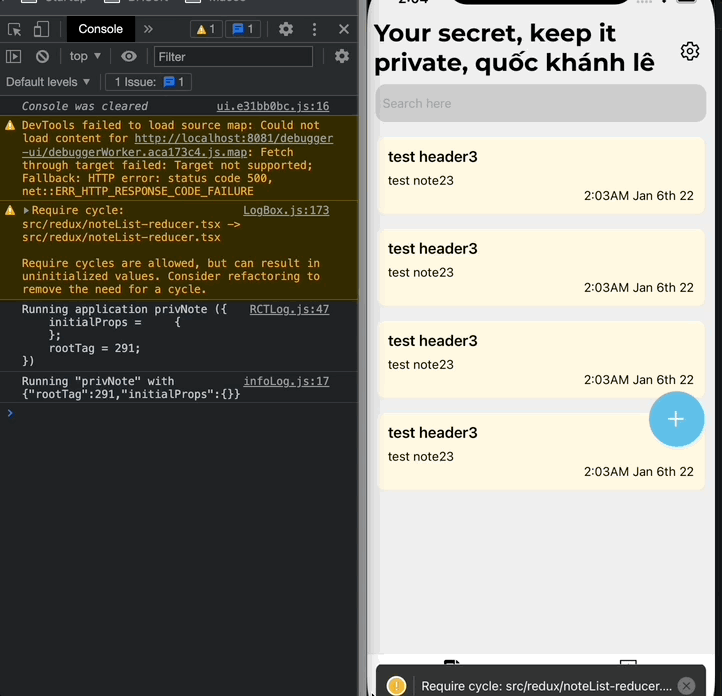Toggle the live expression eye icon
The height and width of the screenshot is (696, 722).
(129, 56)
